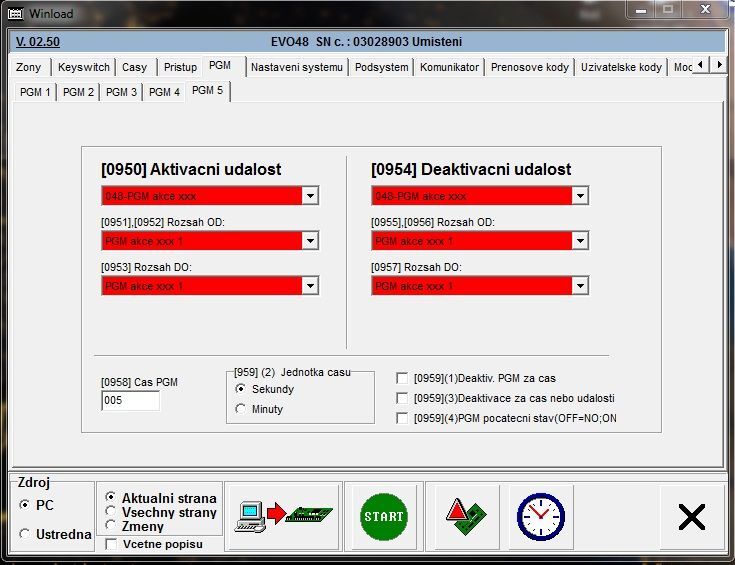Choose the Vsechny strany option

pyautogui.click(x=111, y=511)
